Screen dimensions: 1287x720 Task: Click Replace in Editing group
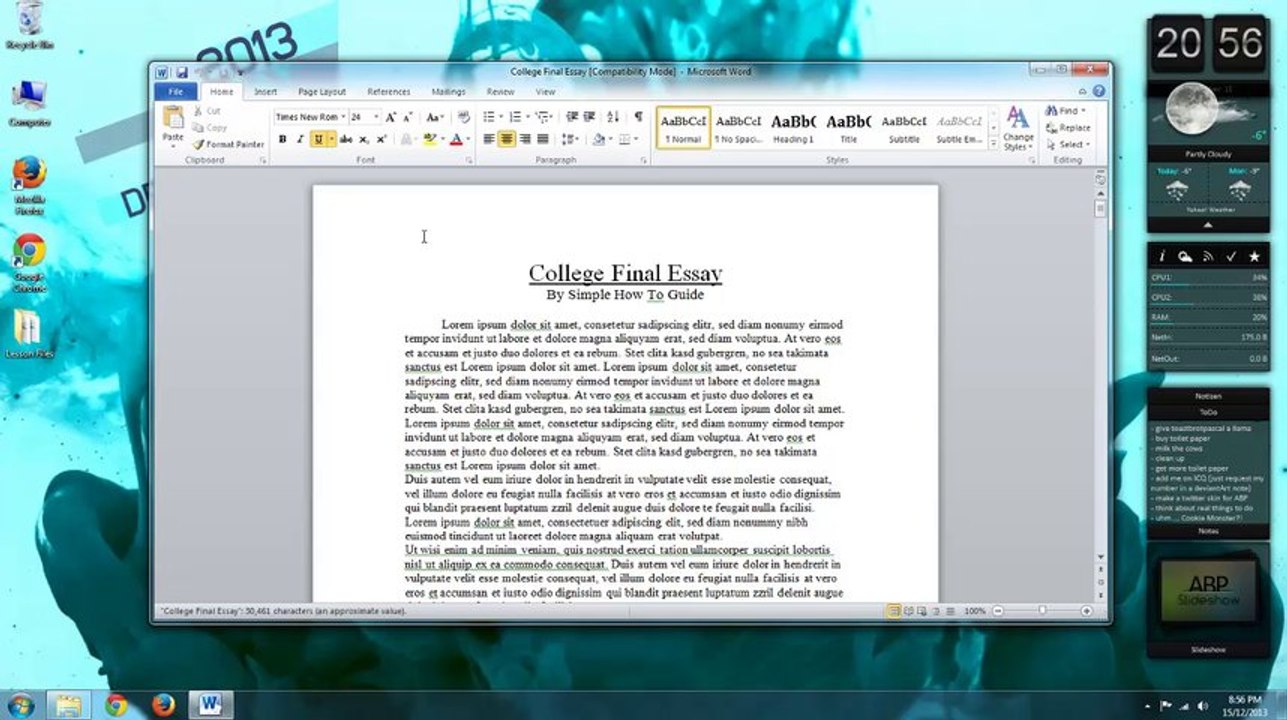coord(1068,128)
